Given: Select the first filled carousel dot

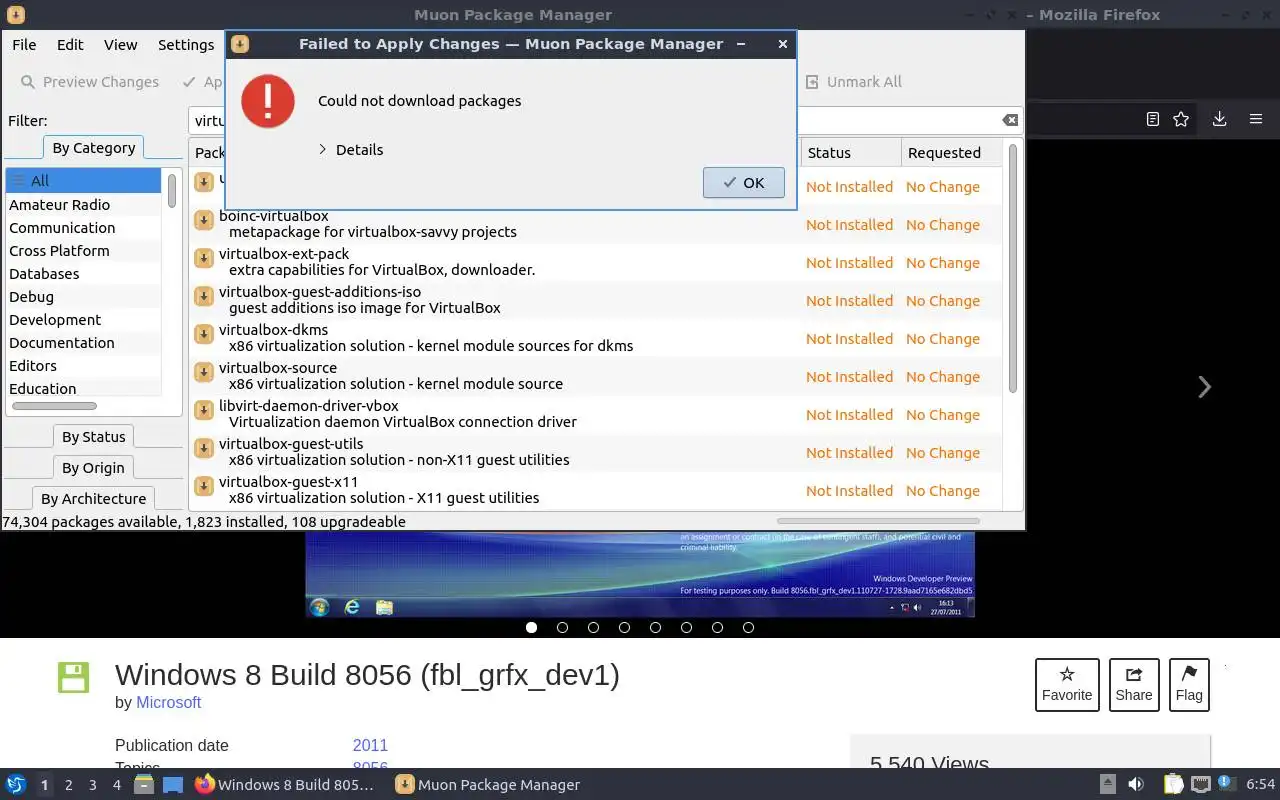Looking at the screenshot, I should tap(531, 628).
